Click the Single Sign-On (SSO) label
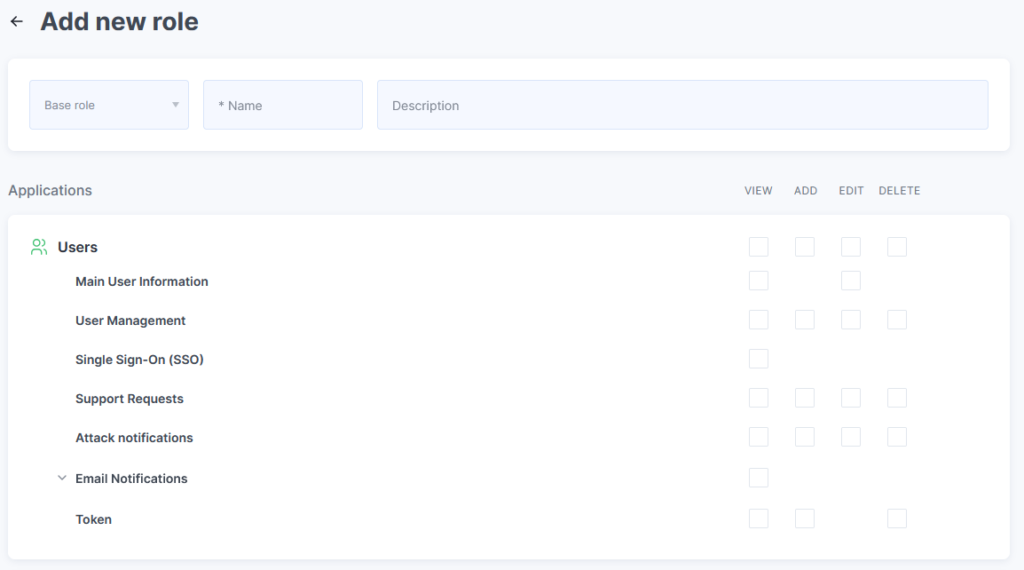The height and width of the screenshot is (570, 1024). 139,360
